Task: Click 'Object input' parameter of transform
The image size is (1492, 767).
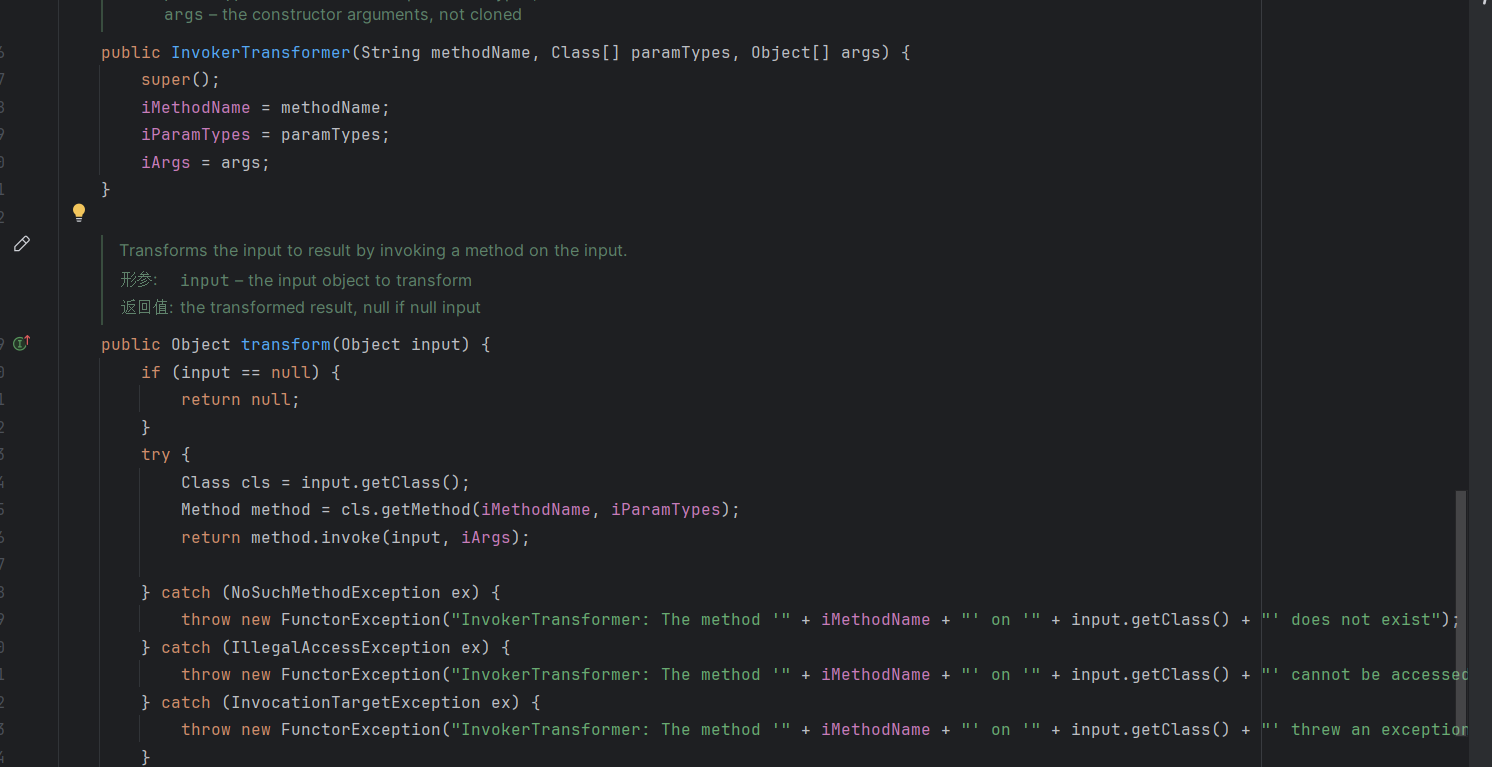Action: point(401,344)
